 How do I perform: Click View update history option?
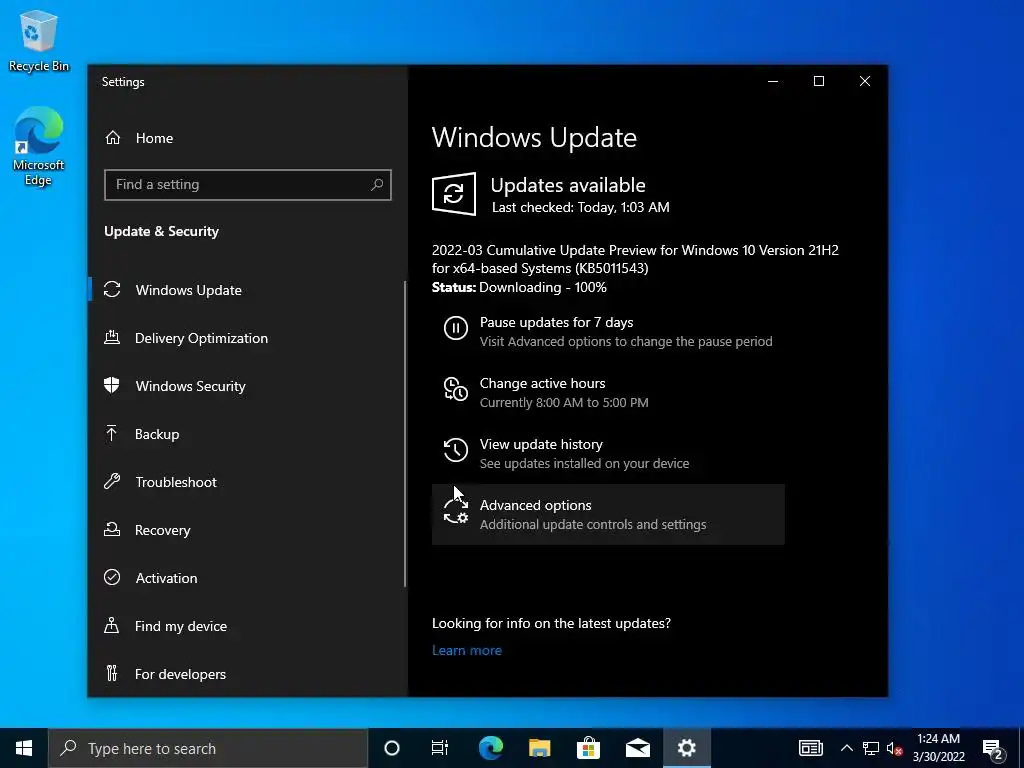pos(608,453)
